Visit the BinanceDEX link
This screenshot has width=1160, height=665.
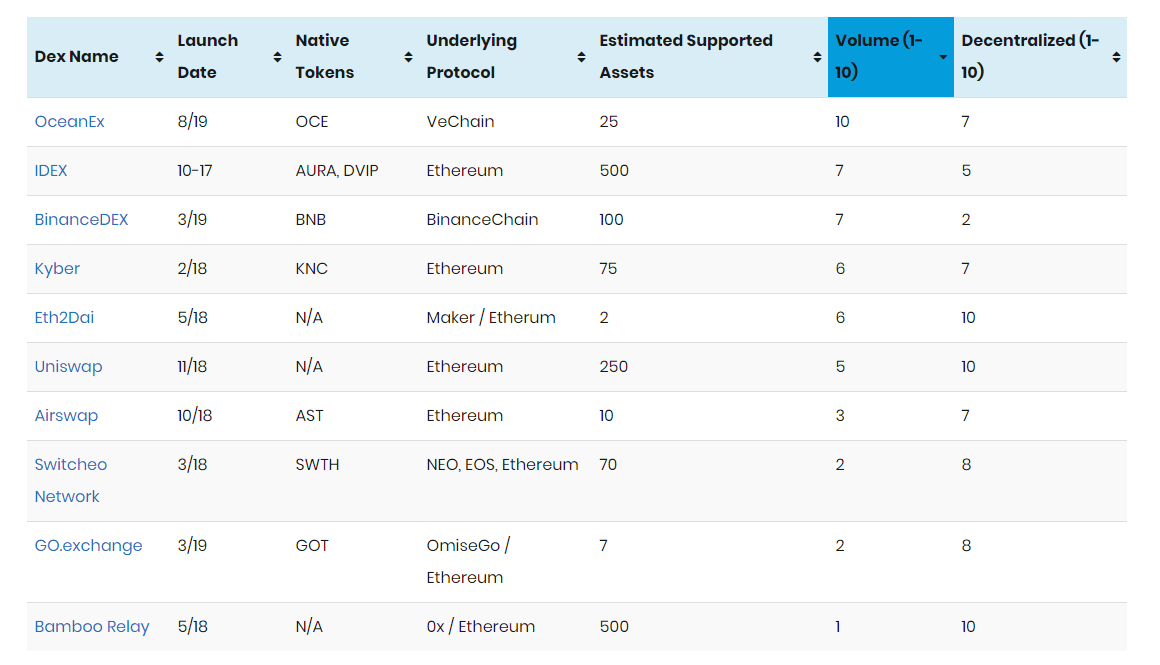pos(81,220)
